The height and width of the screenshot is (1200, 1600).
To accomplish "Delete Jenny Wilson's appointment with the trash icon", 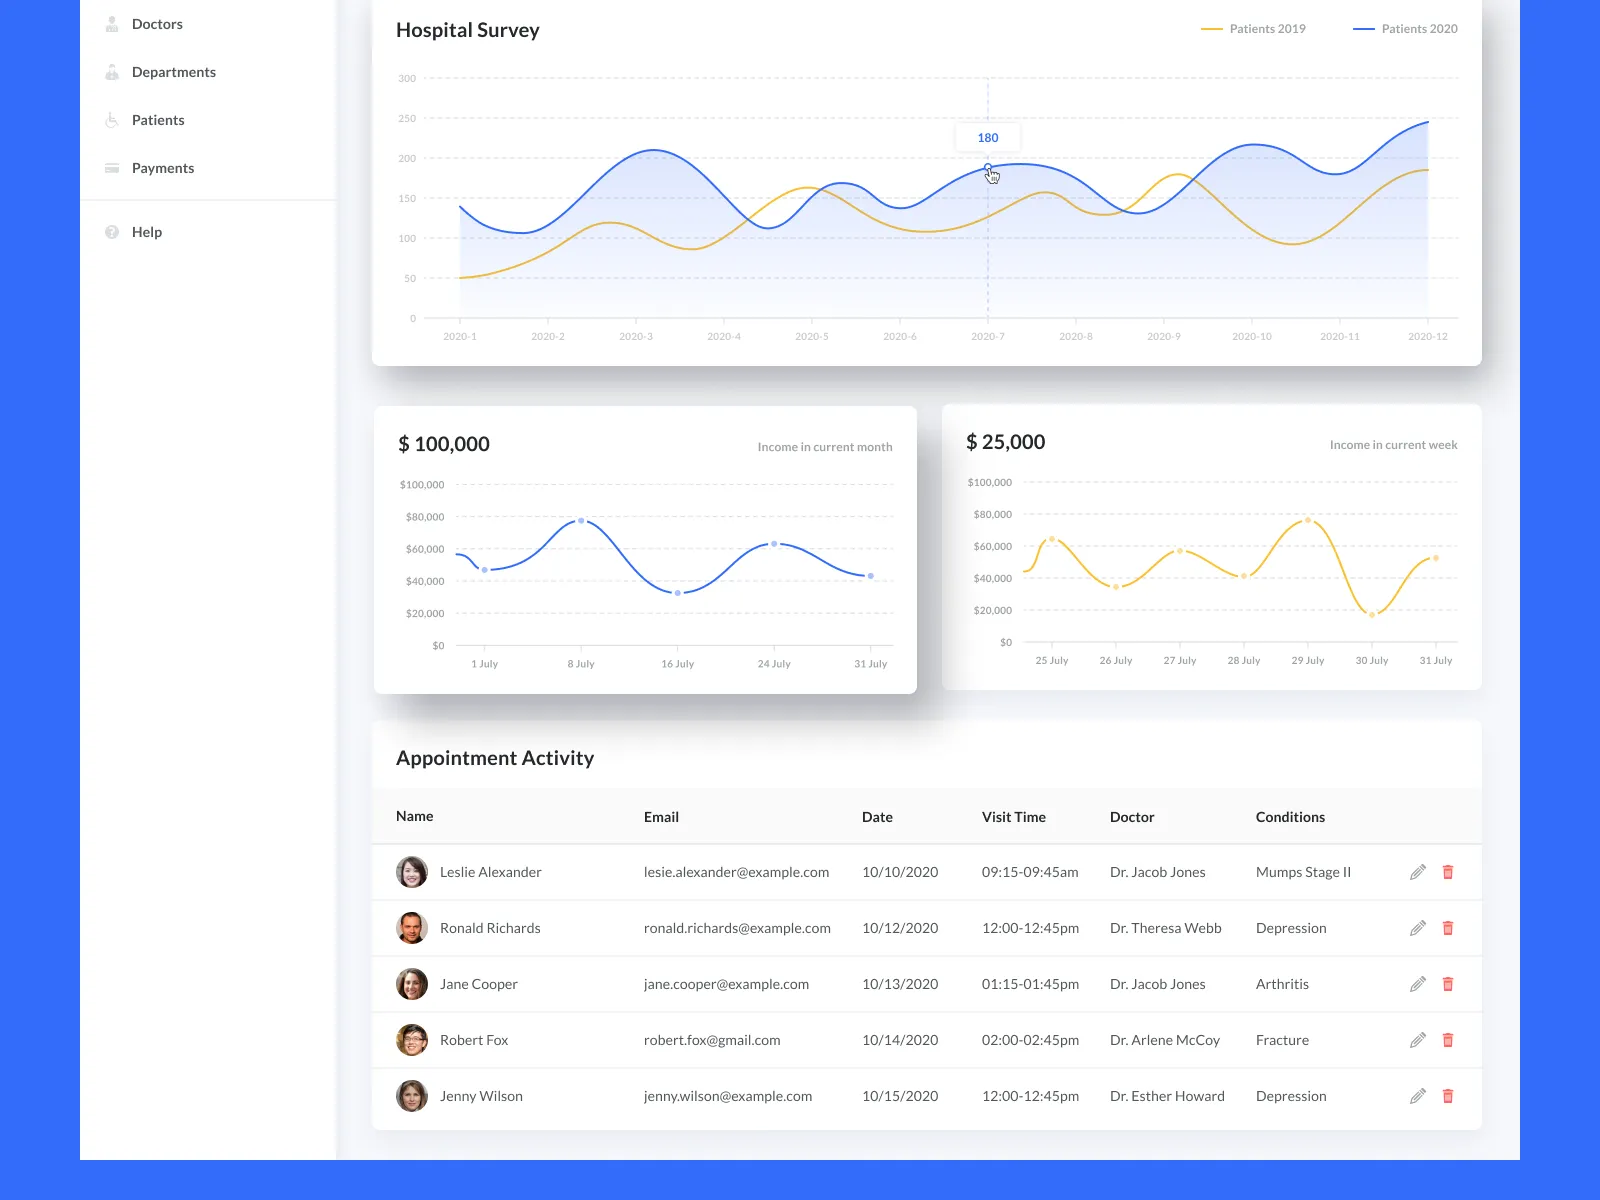I will point(1448,1096).
